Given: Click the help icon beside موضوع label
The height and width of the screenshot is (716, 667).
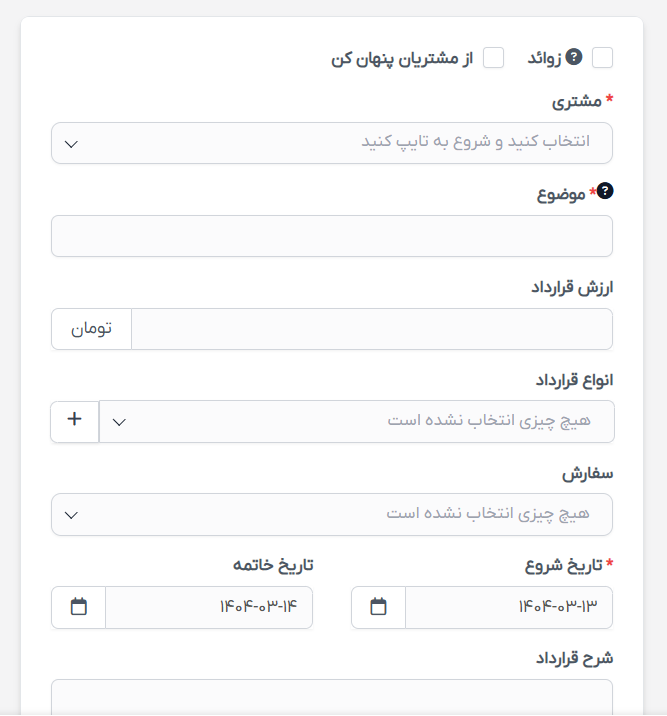Looking at the screenshot, I should point(605,191).
